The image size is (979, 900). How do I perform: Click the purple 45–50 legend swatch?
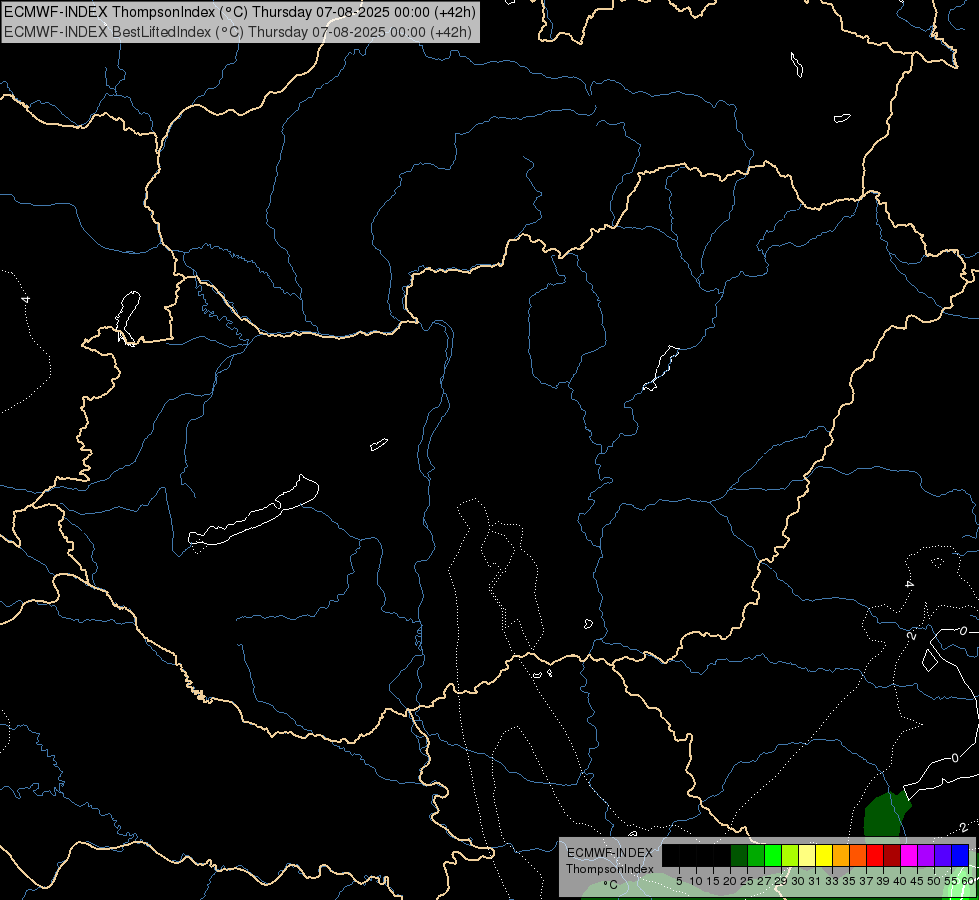tap(926, 855)
